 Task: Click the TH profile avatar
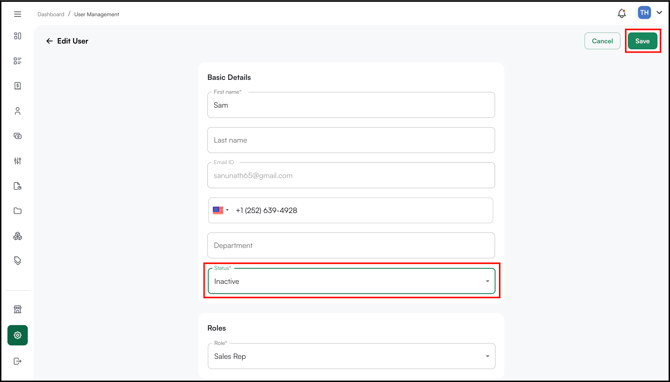tap(644, 13)
